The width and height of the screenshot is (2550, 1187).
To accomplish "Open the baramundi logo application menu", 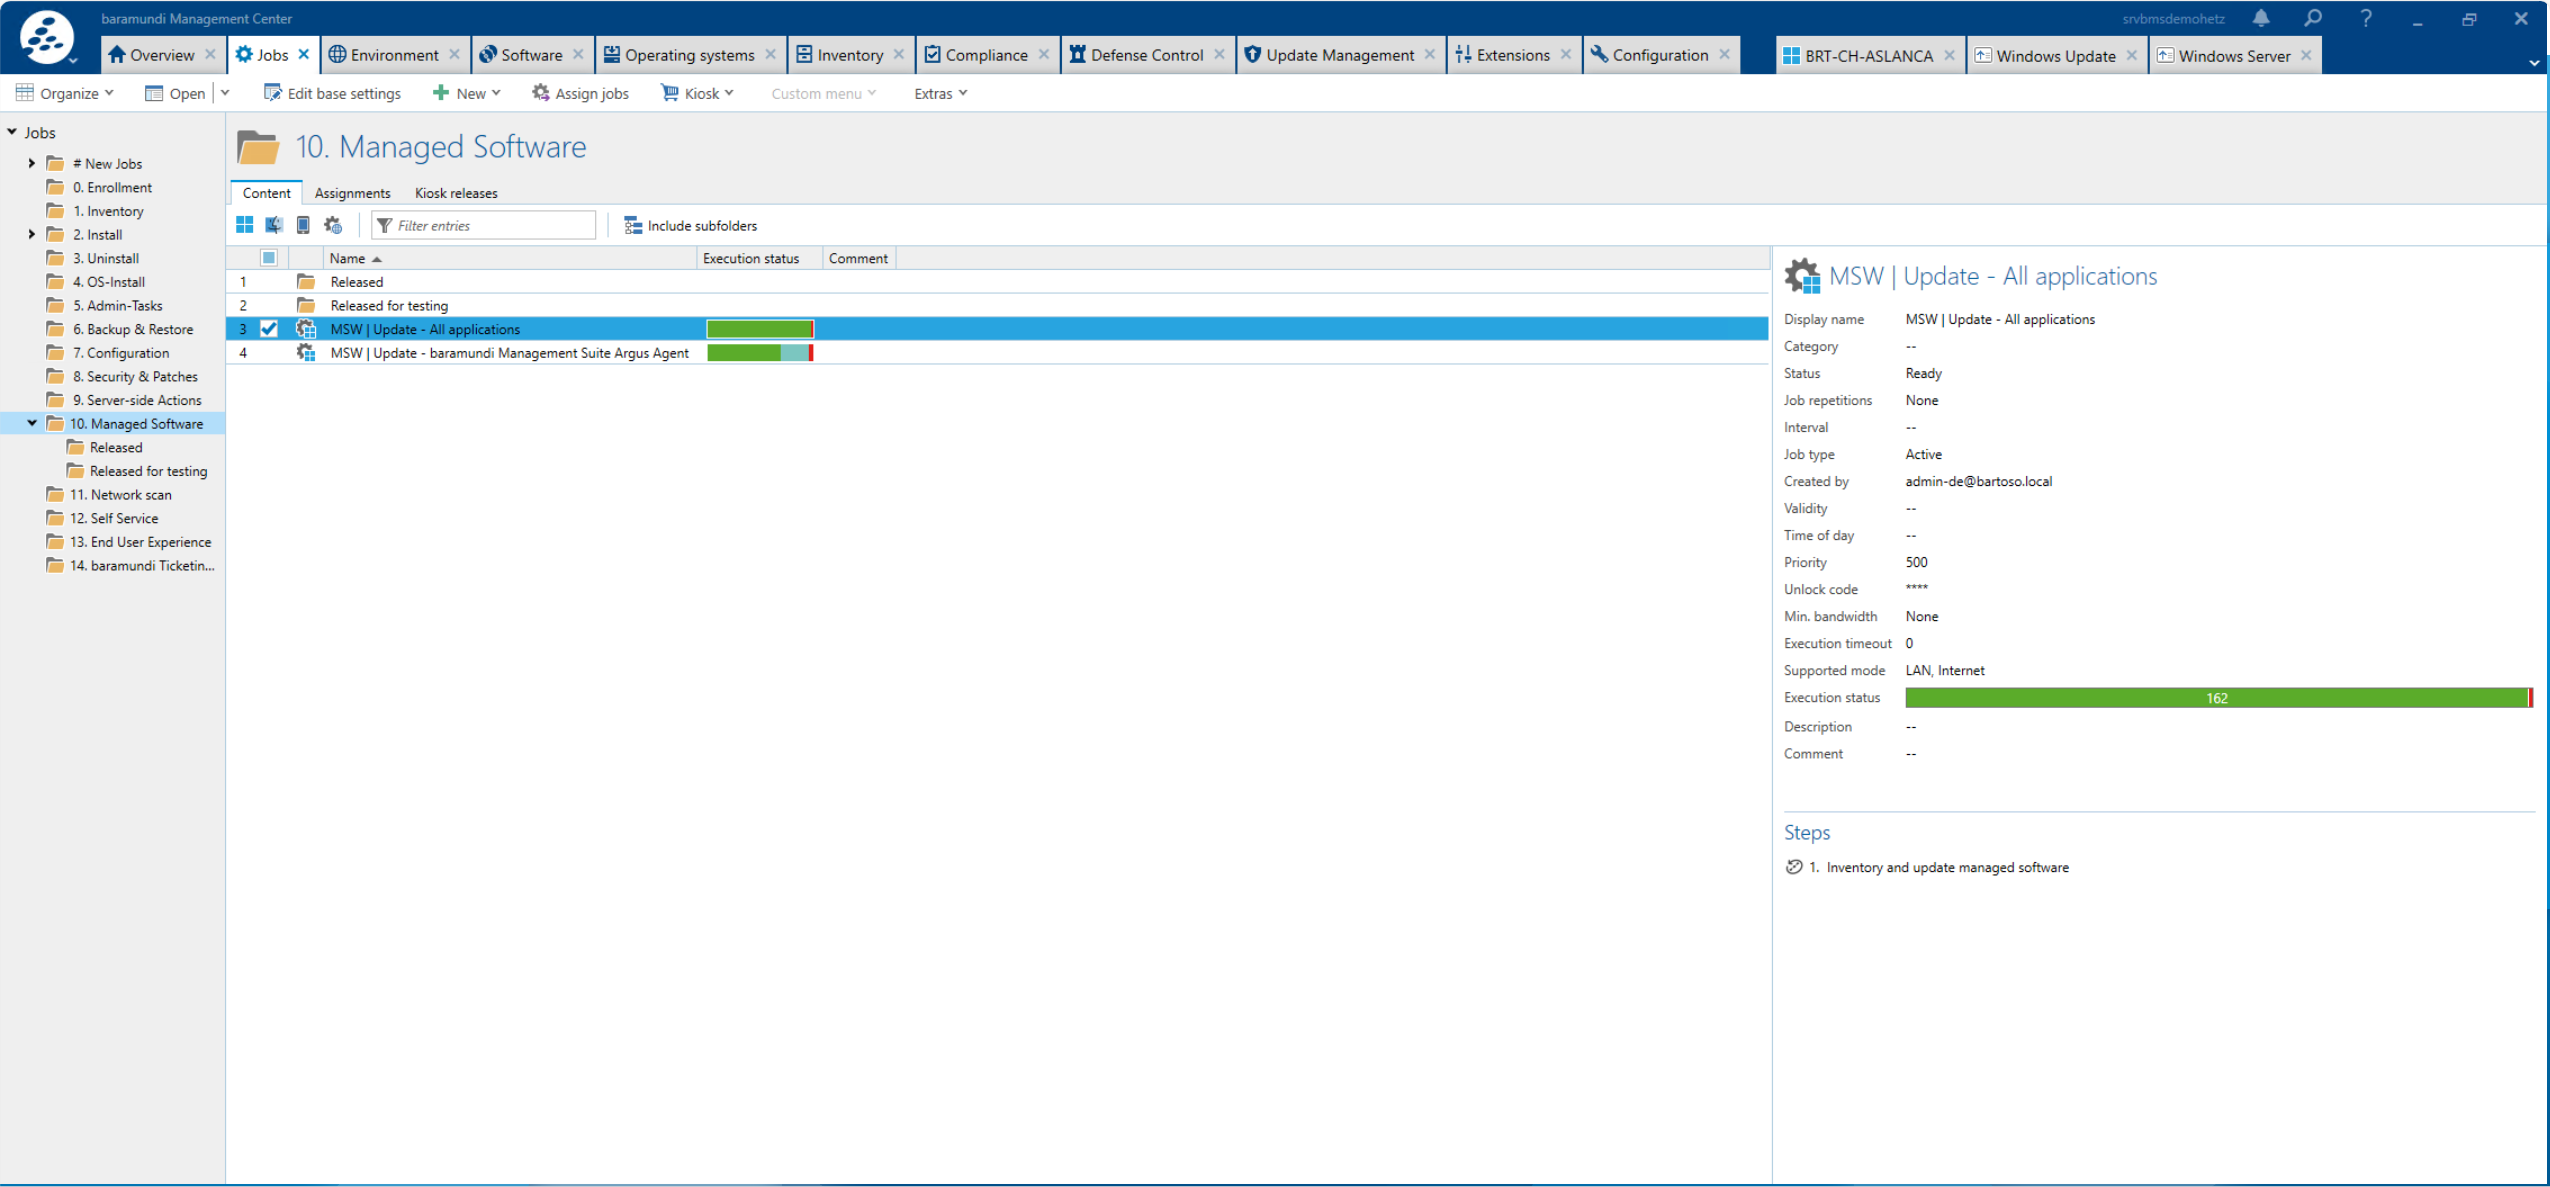I will (x=46, y=38).
